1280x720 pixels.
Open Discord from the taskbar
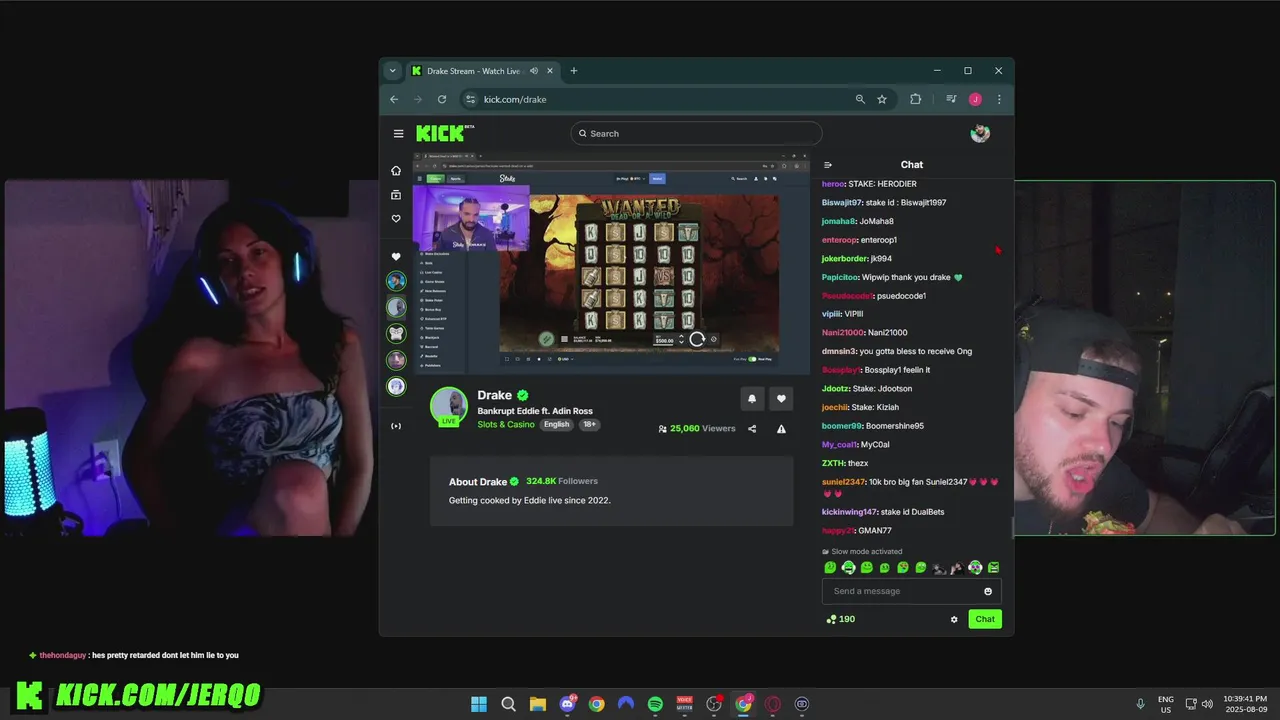[x=567, y=704]
